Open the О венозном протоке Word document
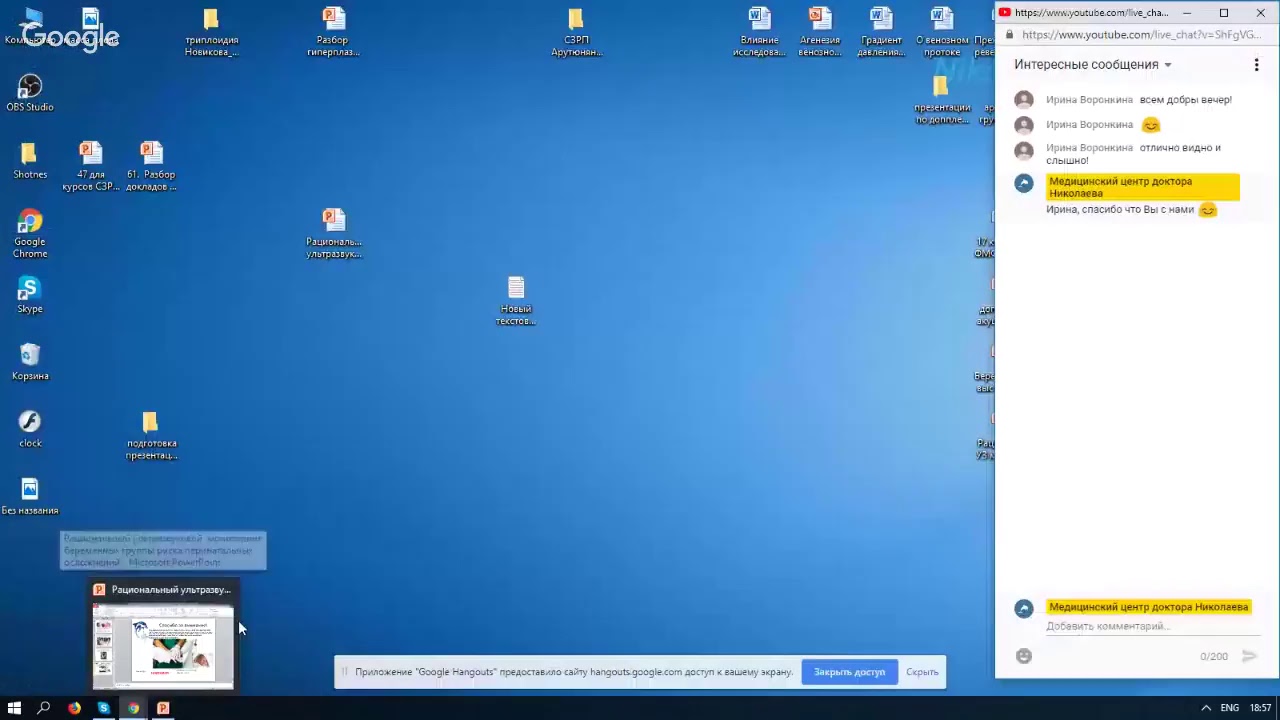This screenshot has width=1280, height=720. (942, 32)
